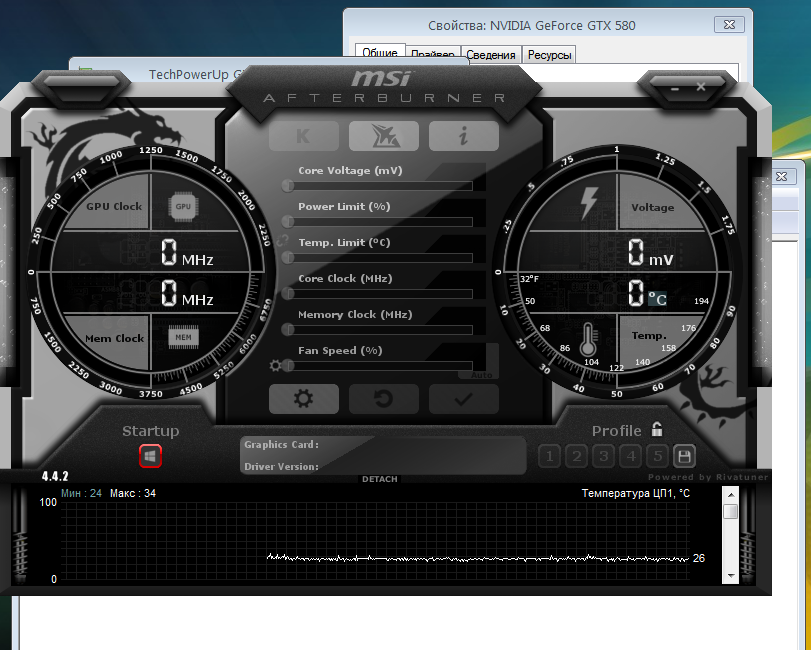Viewport: 811px width, 650px height.
Task: Click the 4.4.2 version number
Action: point(55,476)
